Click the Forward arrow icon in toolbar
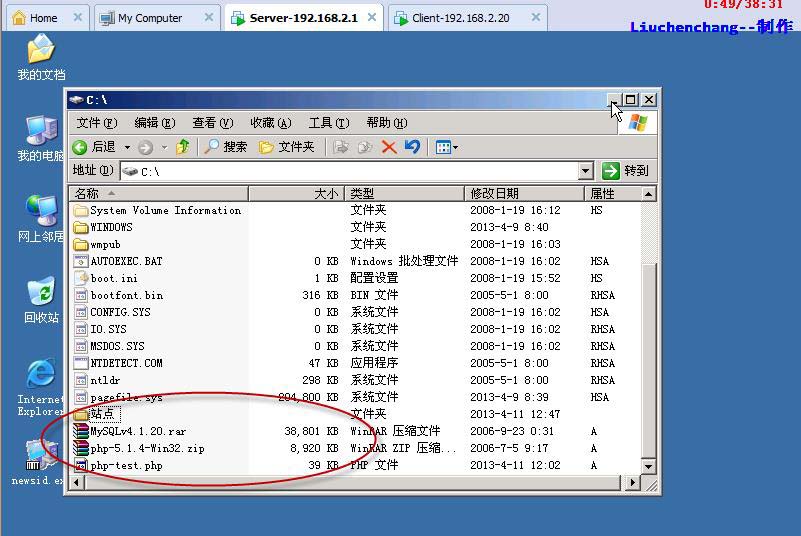 coord(146,148)
